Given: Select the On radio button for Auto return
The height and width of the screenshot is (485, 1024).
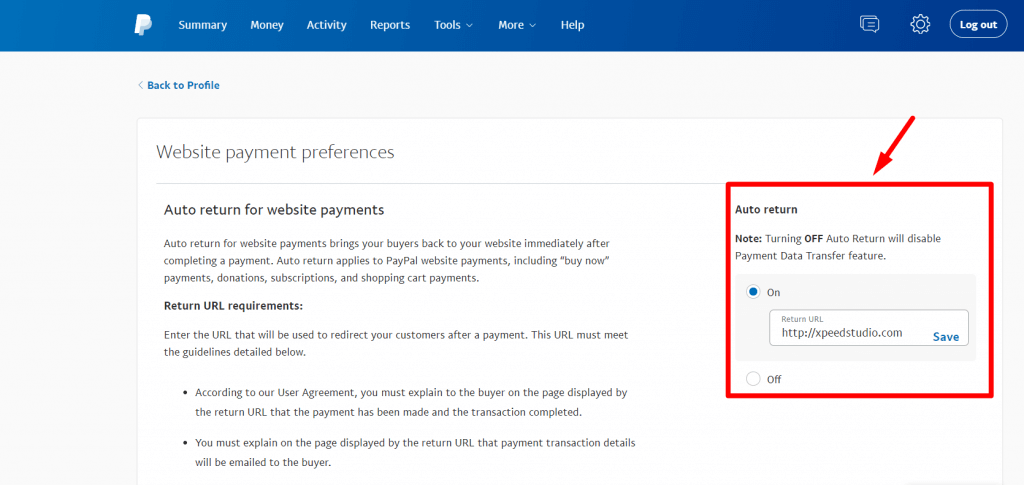Looking at the screenshot, I should click(x=753, y=292).
